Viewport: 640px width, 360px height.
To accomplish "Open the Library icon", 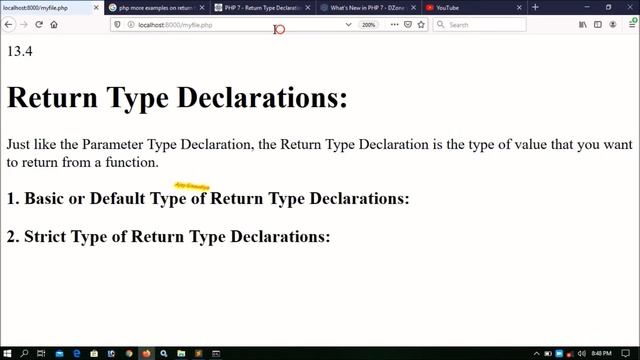I will pos(583,24).
